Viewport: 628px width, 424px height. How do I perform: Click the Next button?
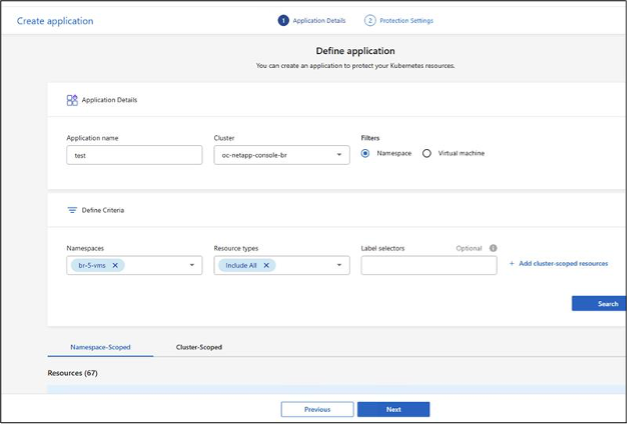(394, 410)
